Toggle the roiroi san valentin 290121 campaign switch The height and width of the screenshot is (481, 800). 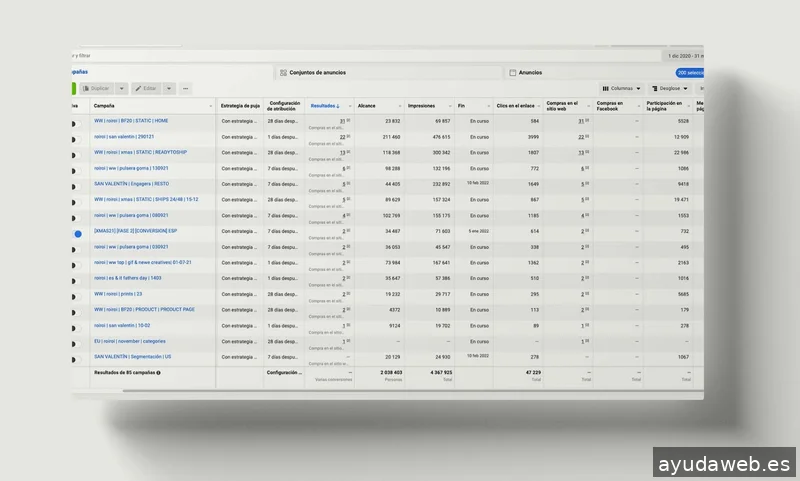[76, 140]
